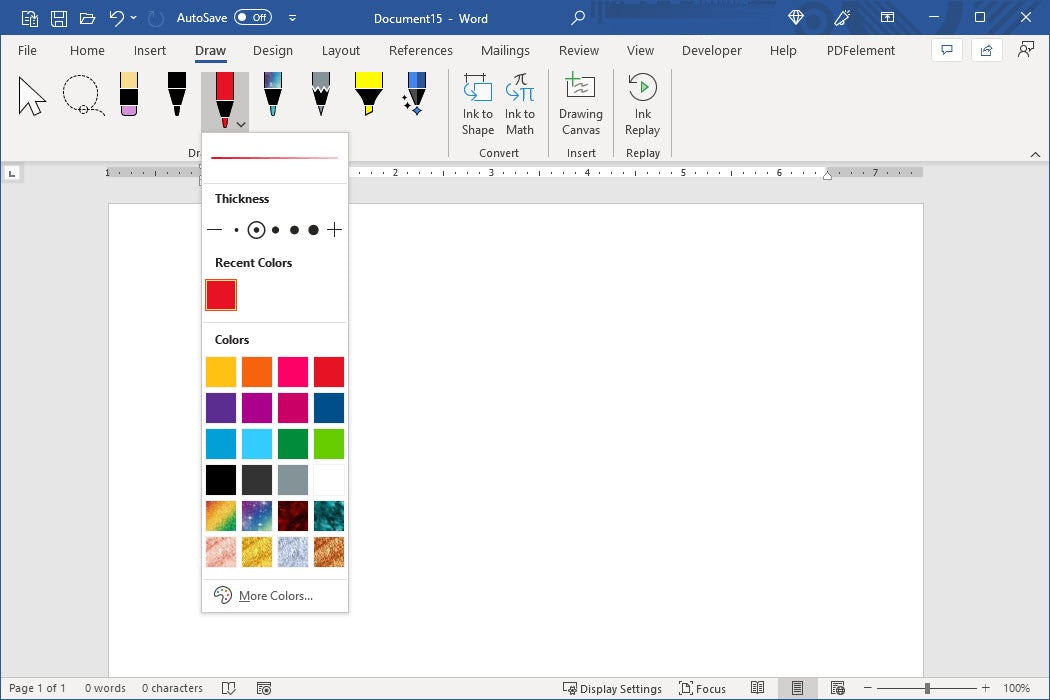The width and height of the screenshot is (1050, 700).
Task: Enable Focus mode in status bar
Action: click(x=703, y=688)
